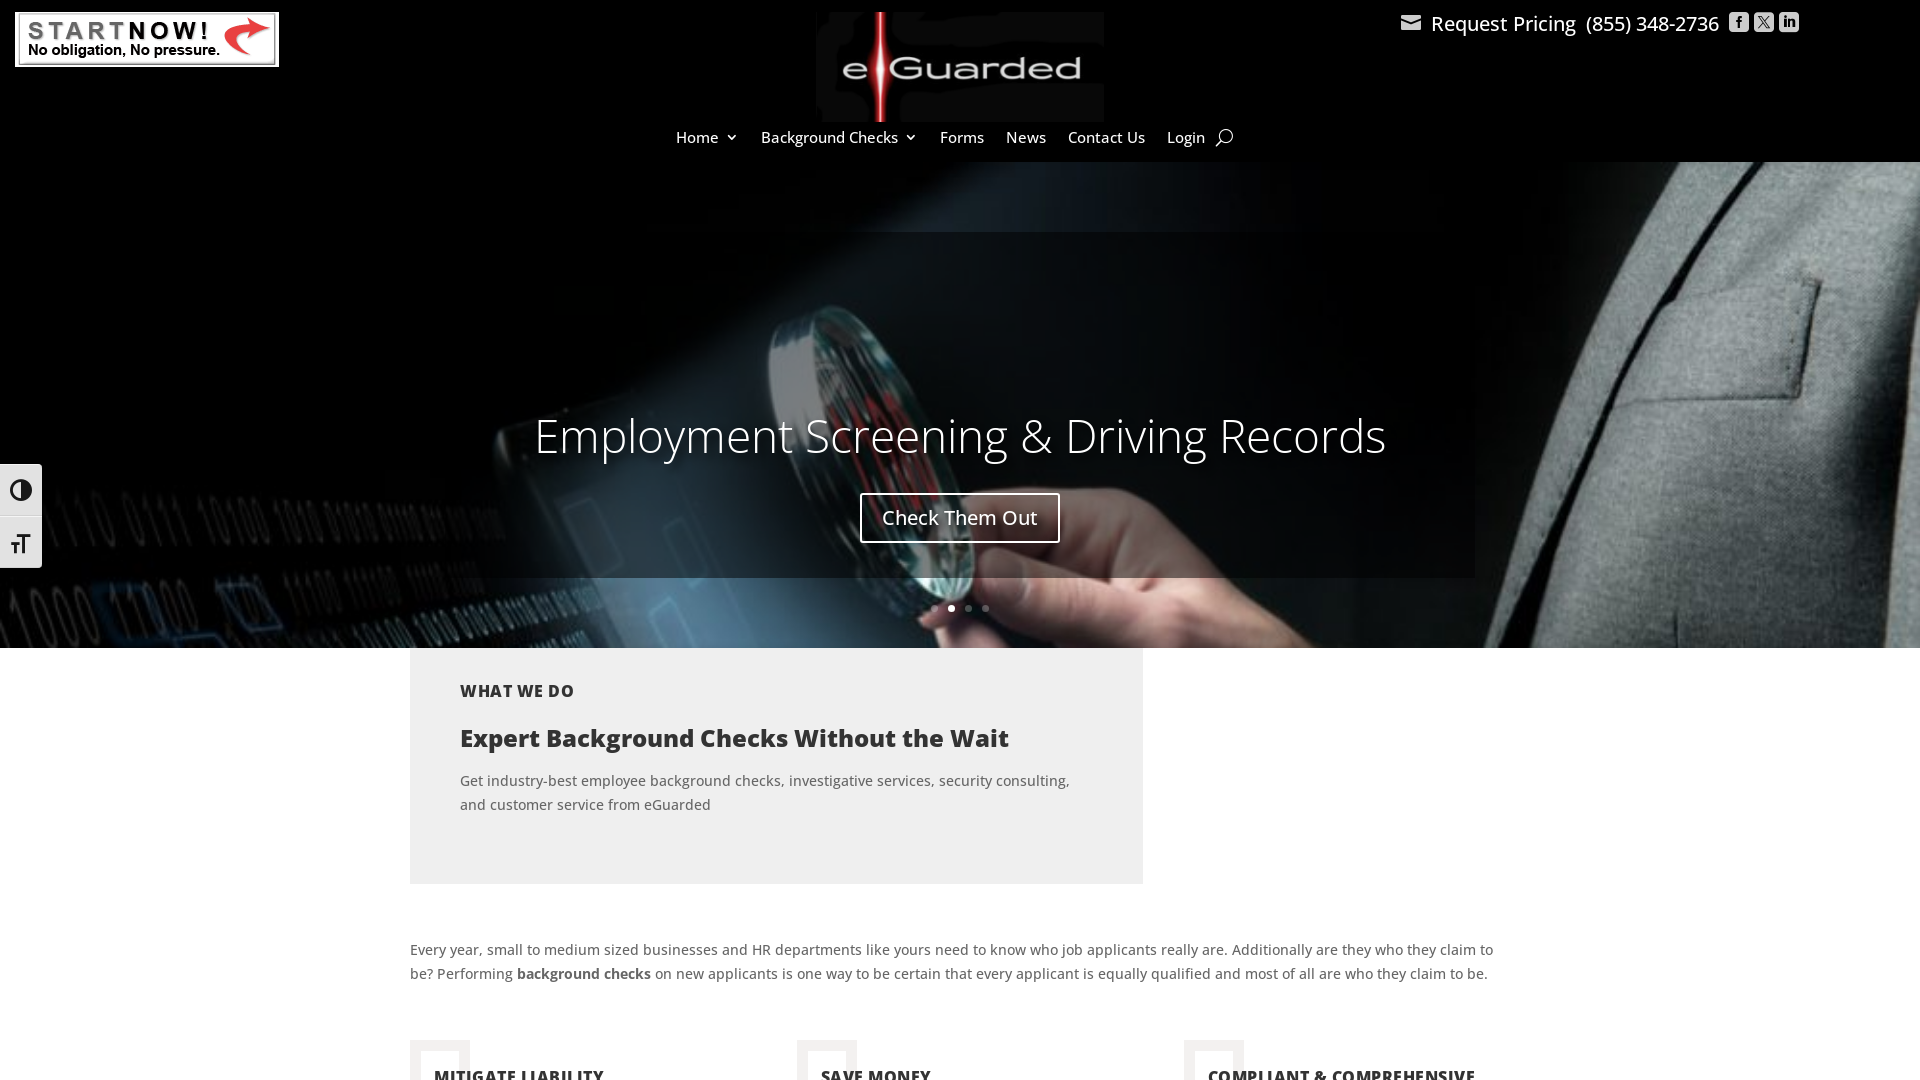
Task: Select the News navigation tab
Action: click(x=1026, y=137)
